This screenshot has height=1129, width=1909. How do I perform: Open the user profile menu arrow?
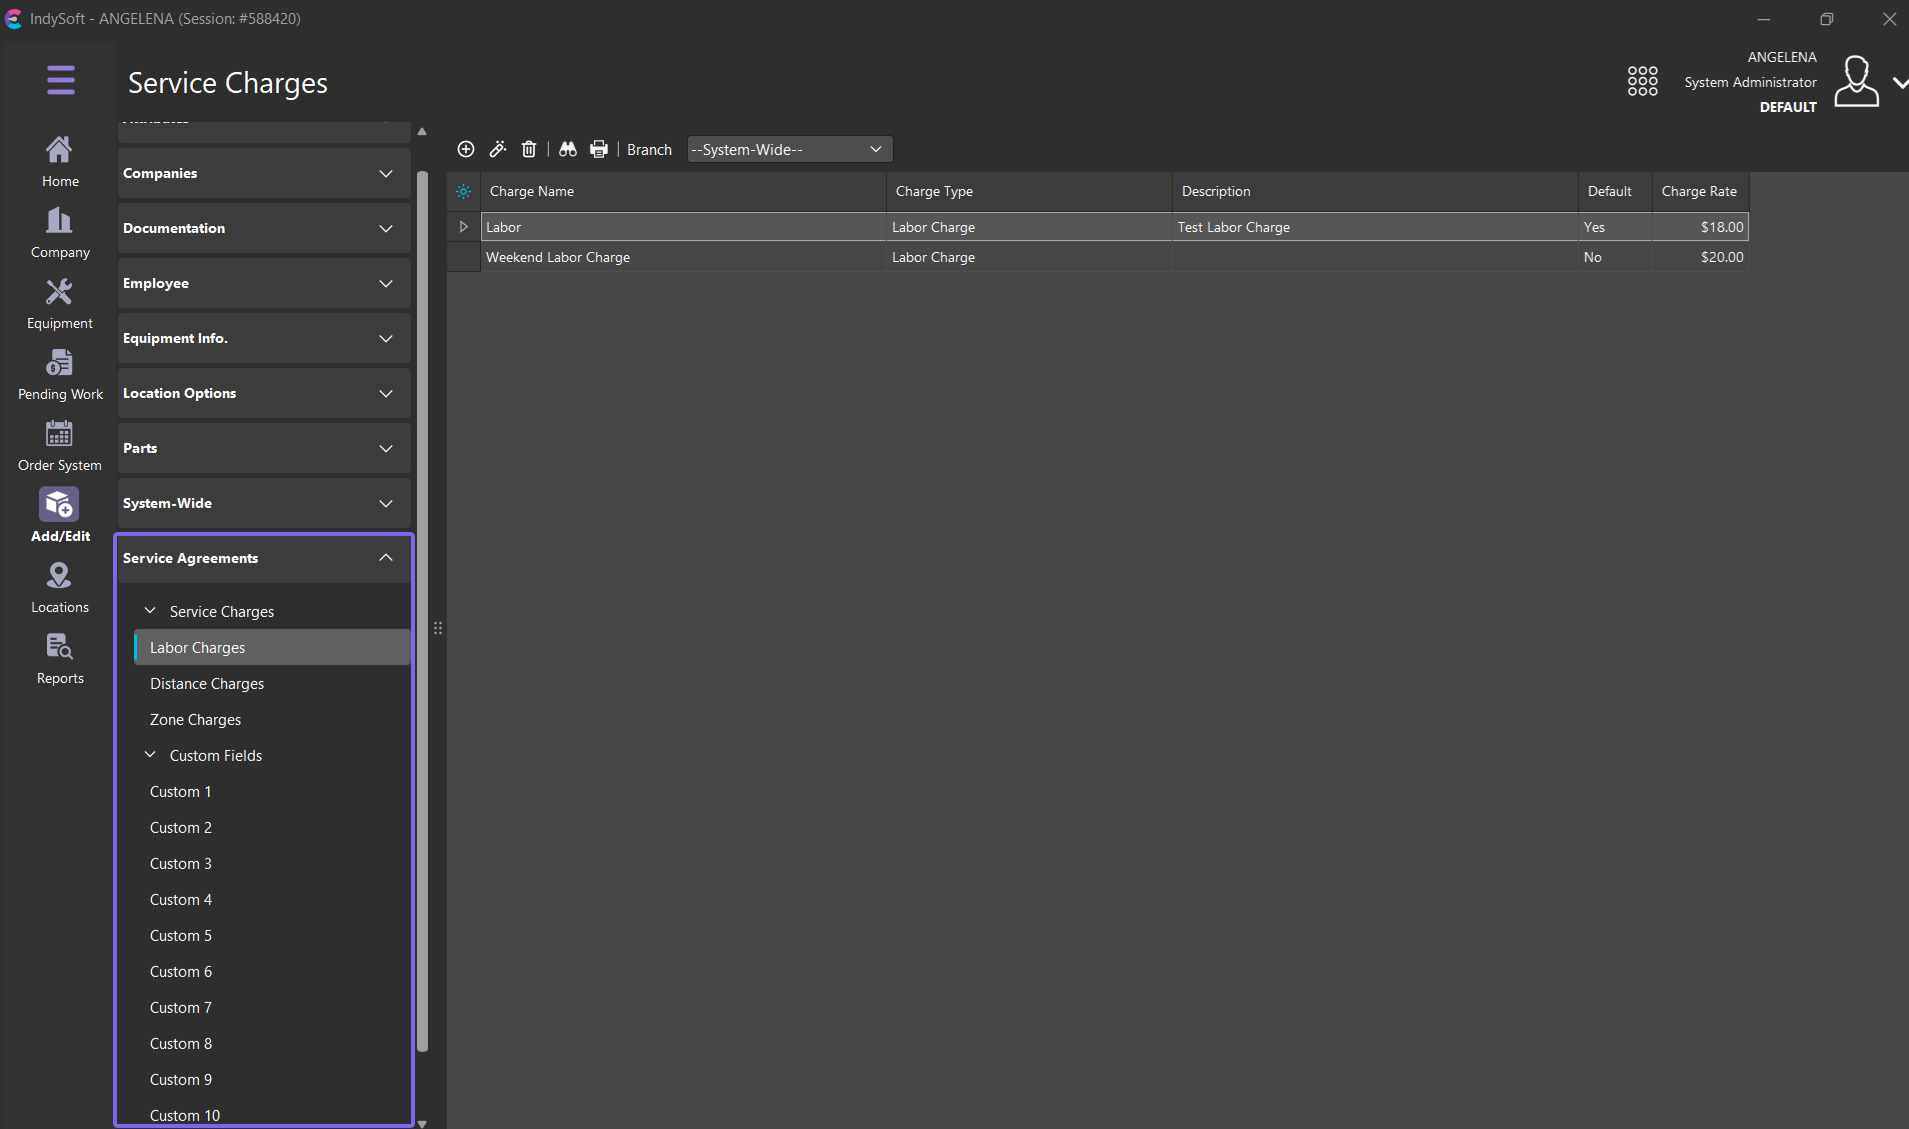point(1898,83)
